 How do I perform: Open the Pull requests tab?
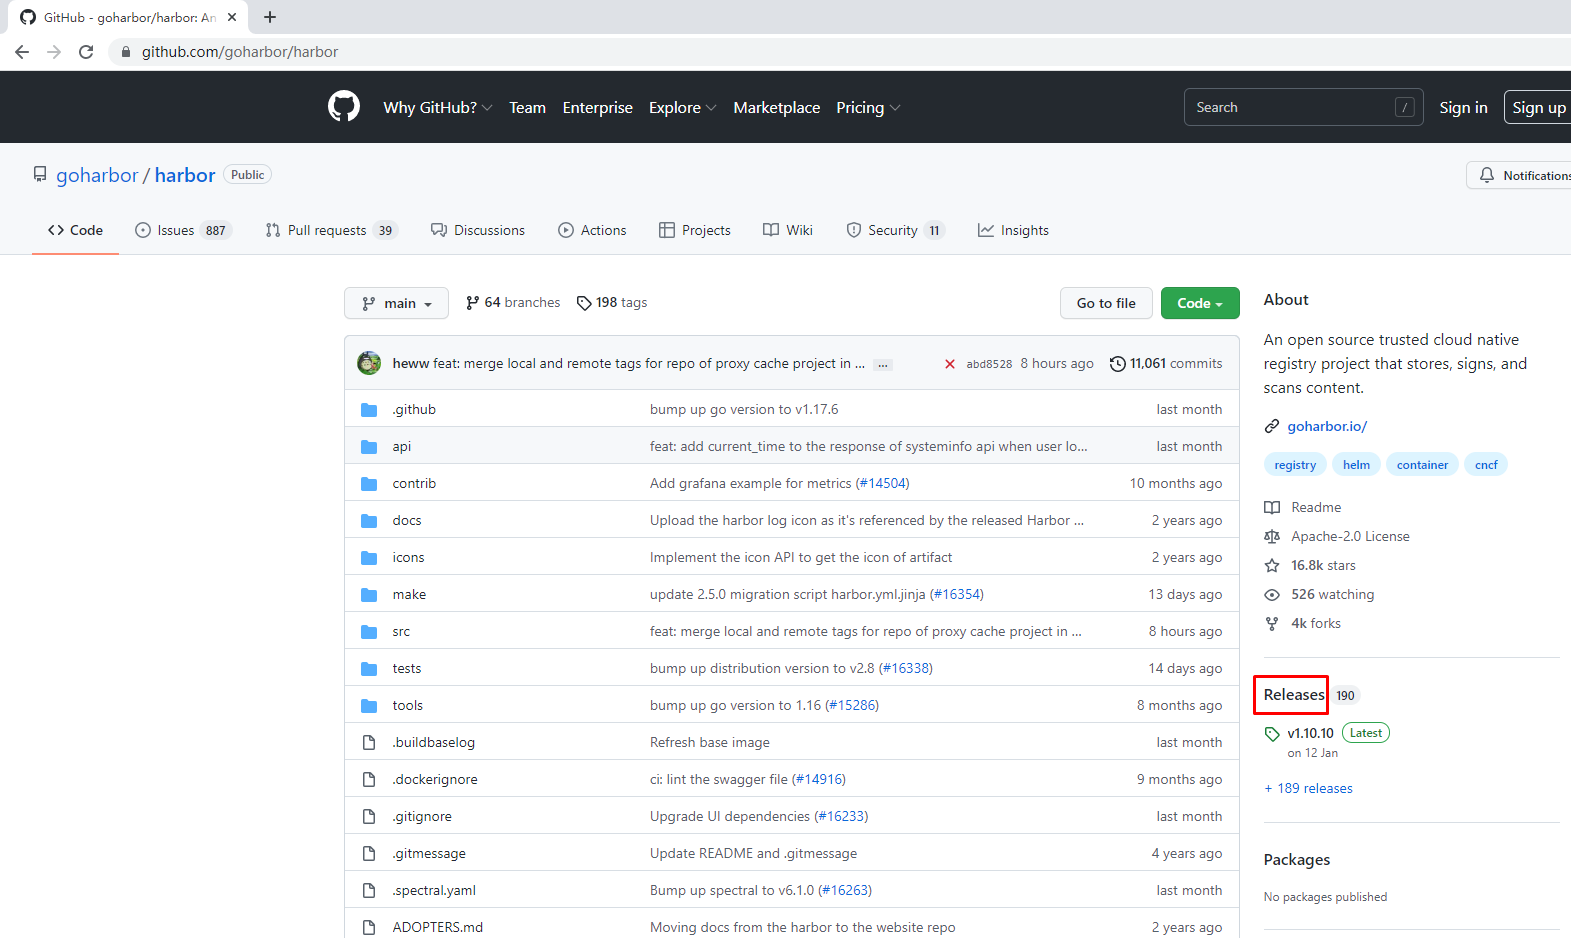(x=331, y=230)
